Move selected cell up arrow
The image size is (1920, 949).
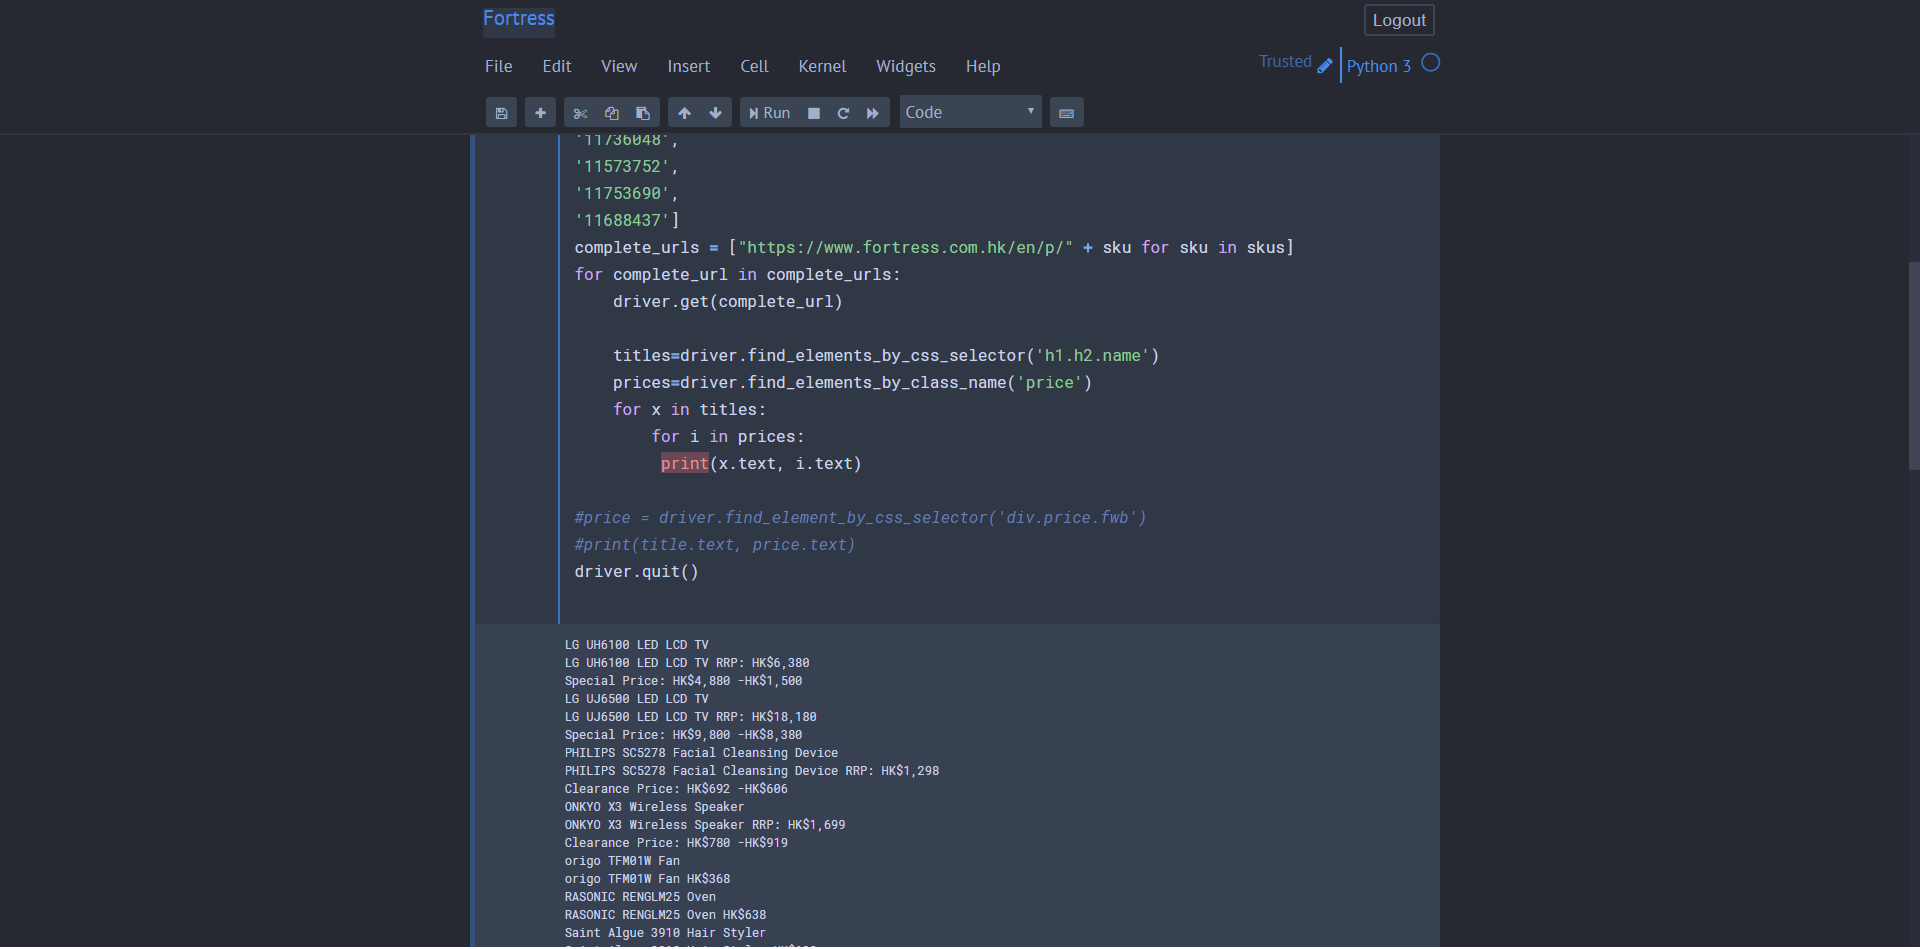(684, 113)
